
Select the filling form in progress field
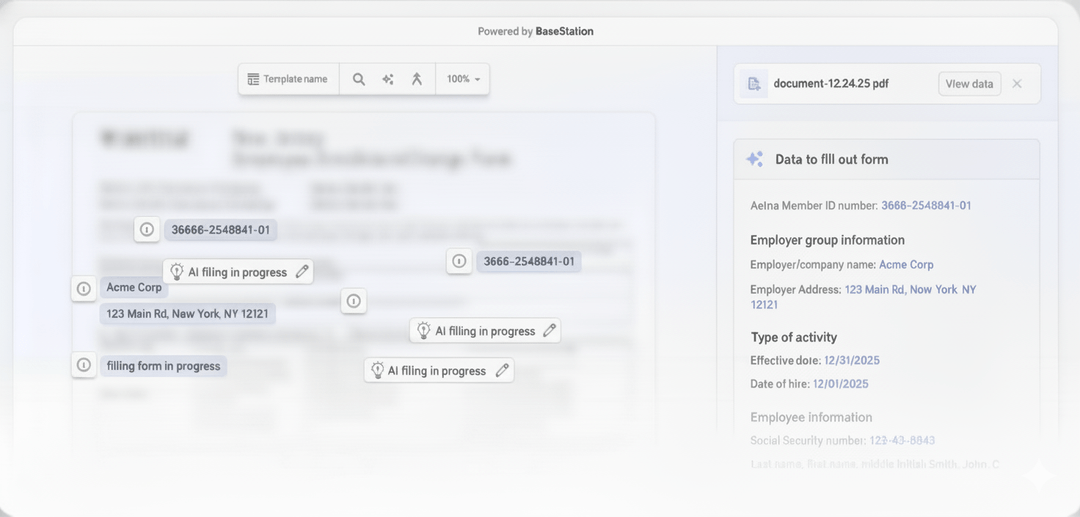click(163, 366)
